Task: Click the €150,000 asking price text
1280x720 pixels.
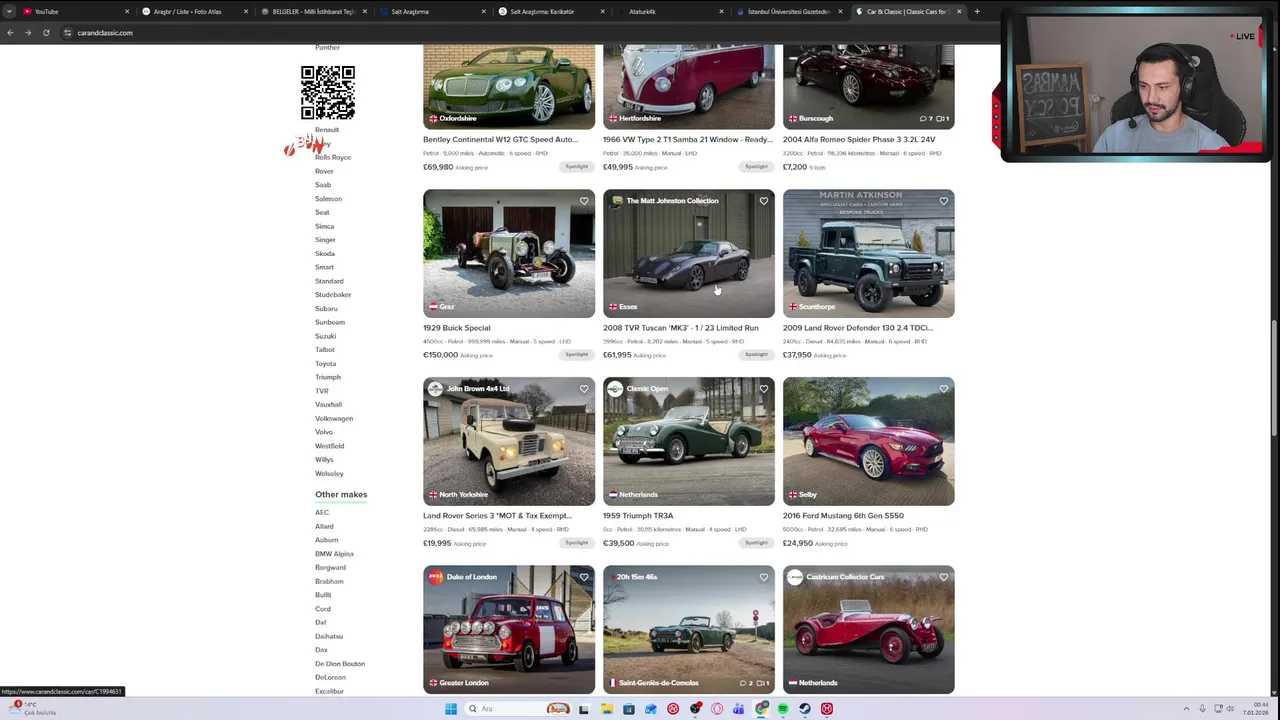Action: point(440,355)
